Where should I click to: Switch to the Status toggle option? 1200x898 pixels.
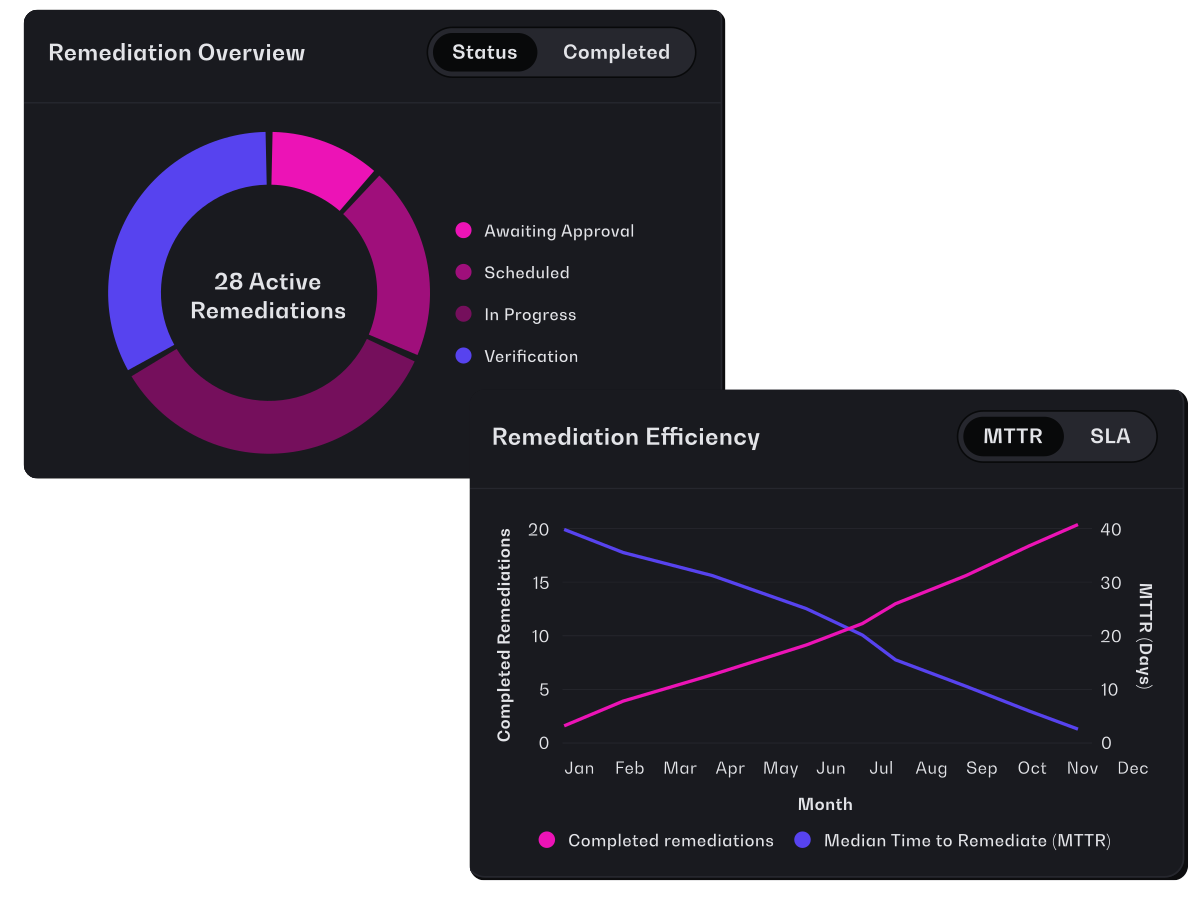485,52
